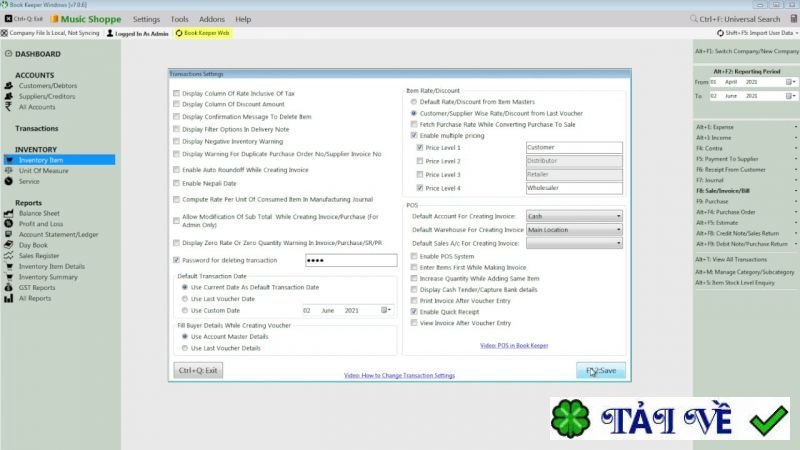
Task: Open the custom date calendar dropdown
Action: coord(386,310)
